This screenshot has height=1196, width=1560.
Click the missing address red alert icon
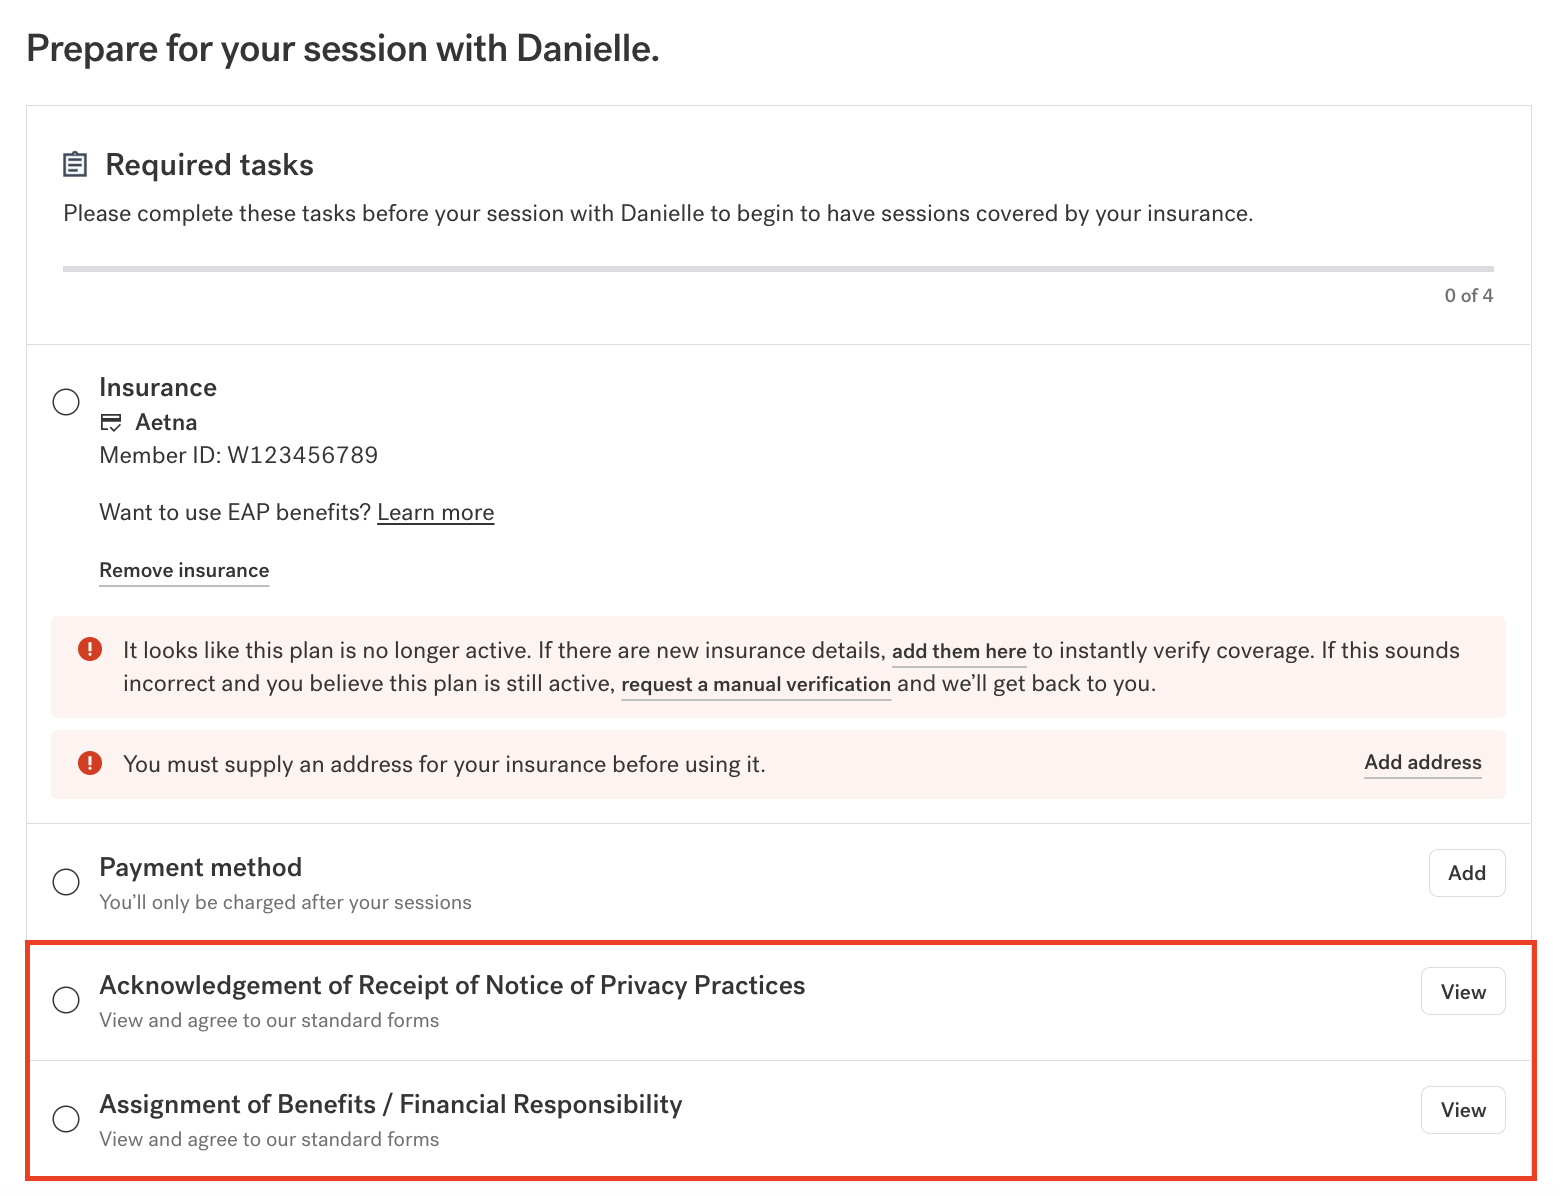pos(90,763)
